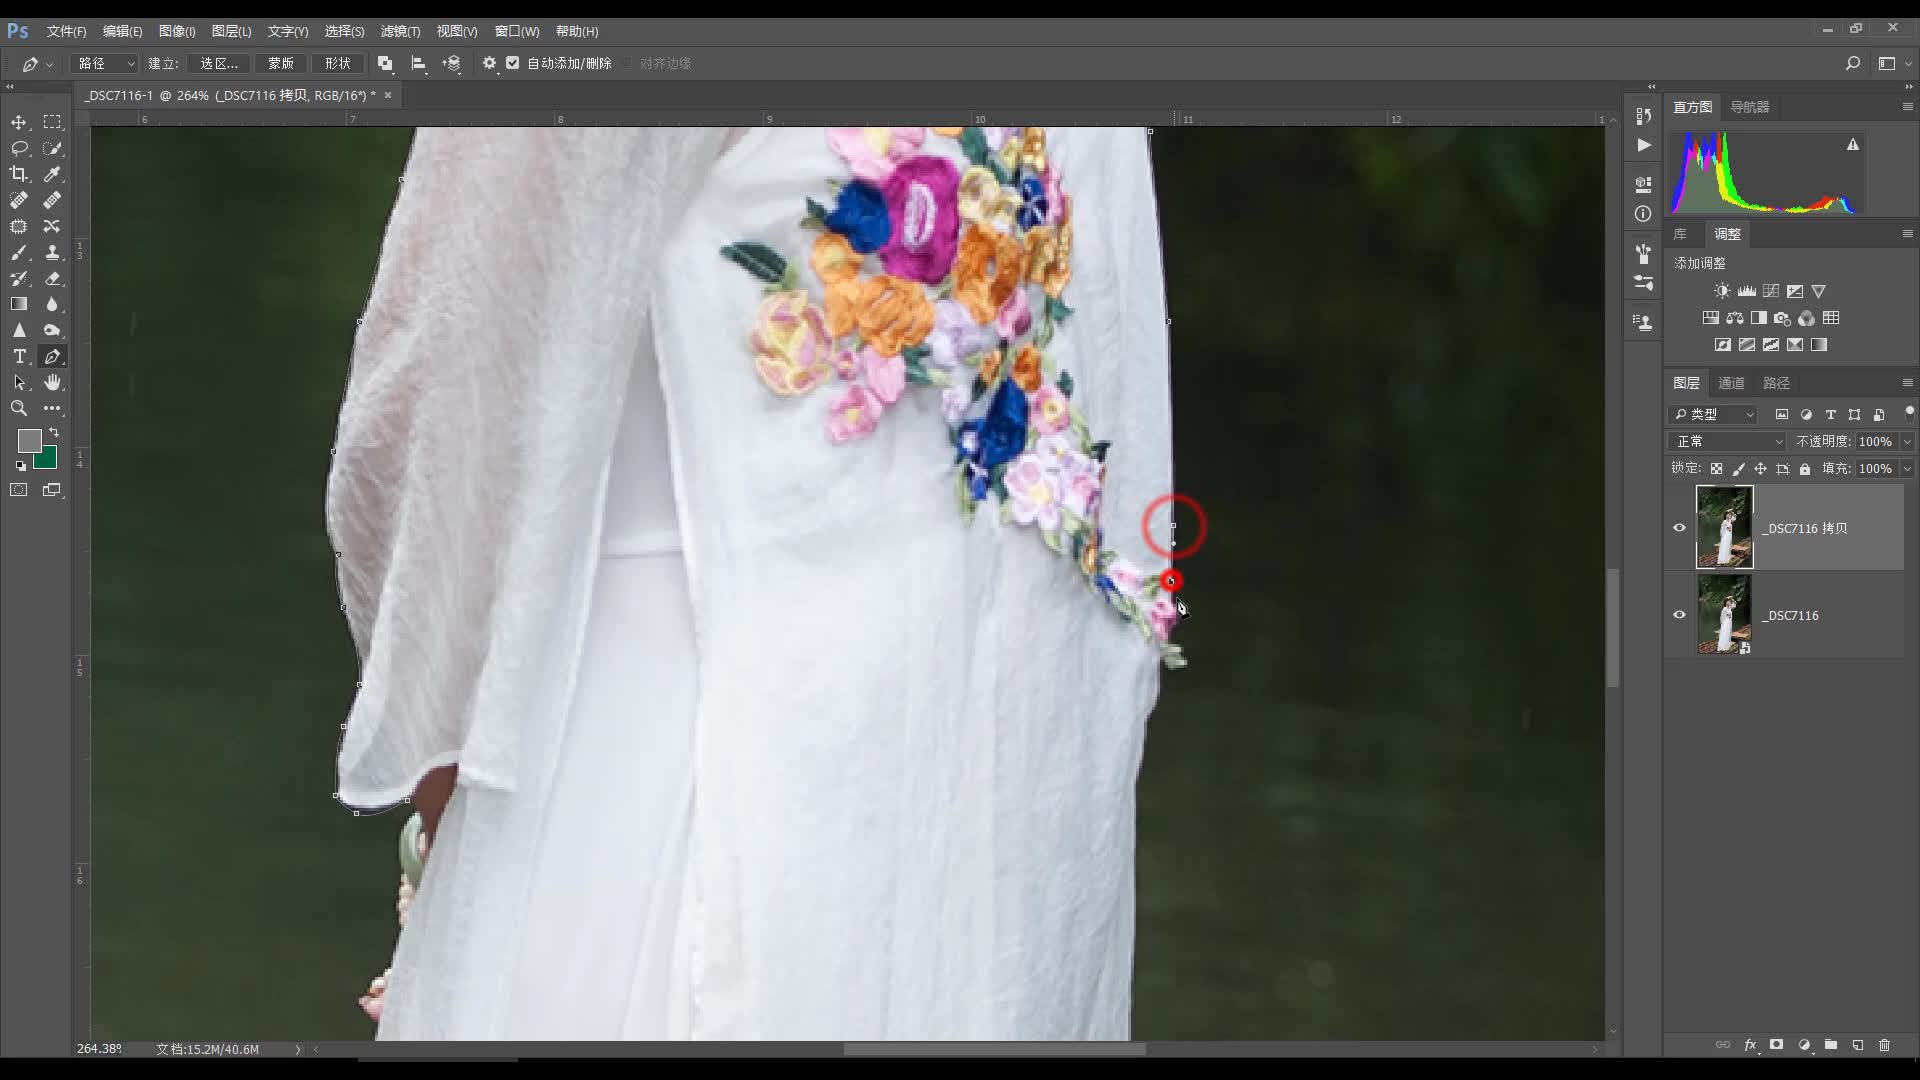Select the Zoom tool in toolbar
This screenshot has width=1920, height=1080.
coord(19,408)
